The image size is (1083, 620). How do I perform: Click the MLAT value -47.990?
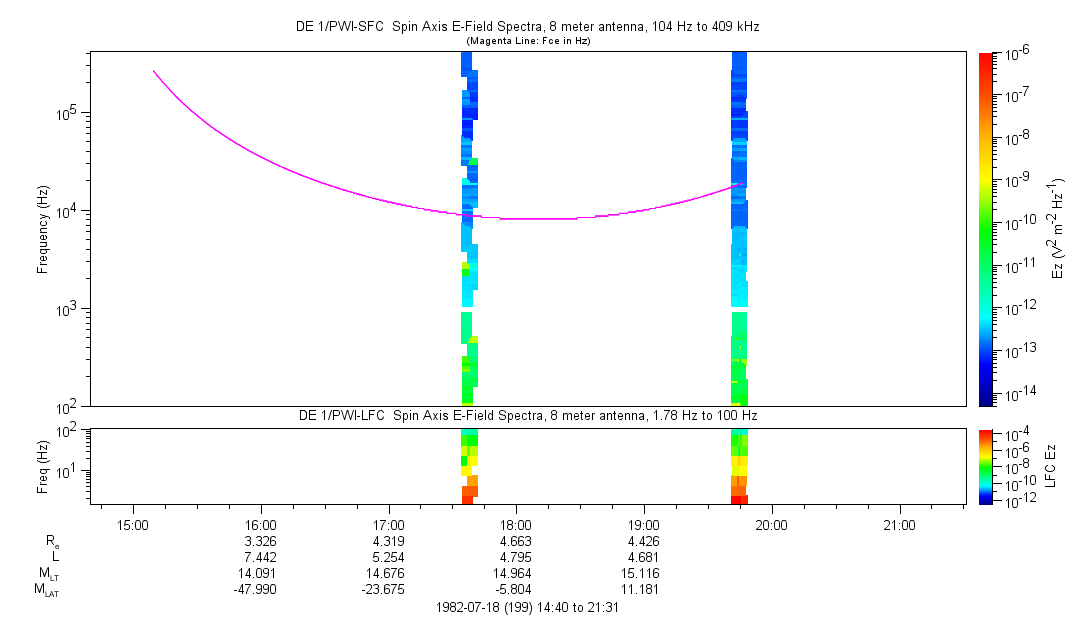pos(260,589)
